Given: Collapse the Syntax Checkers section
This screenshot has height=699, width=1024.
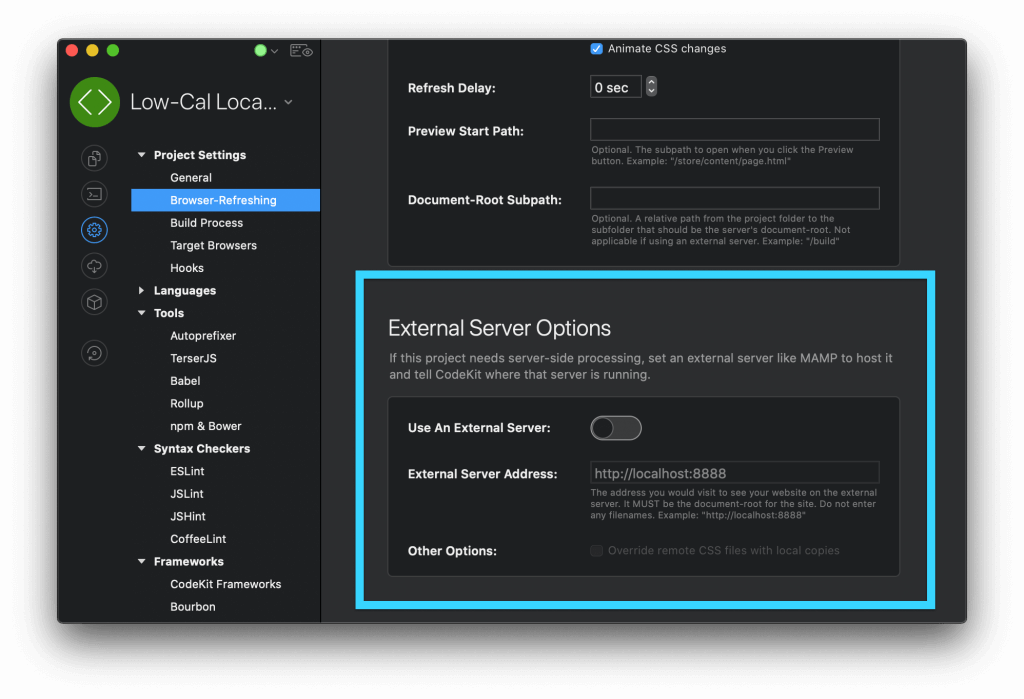Looking at the screenshot, I should (x=142, y=449).
